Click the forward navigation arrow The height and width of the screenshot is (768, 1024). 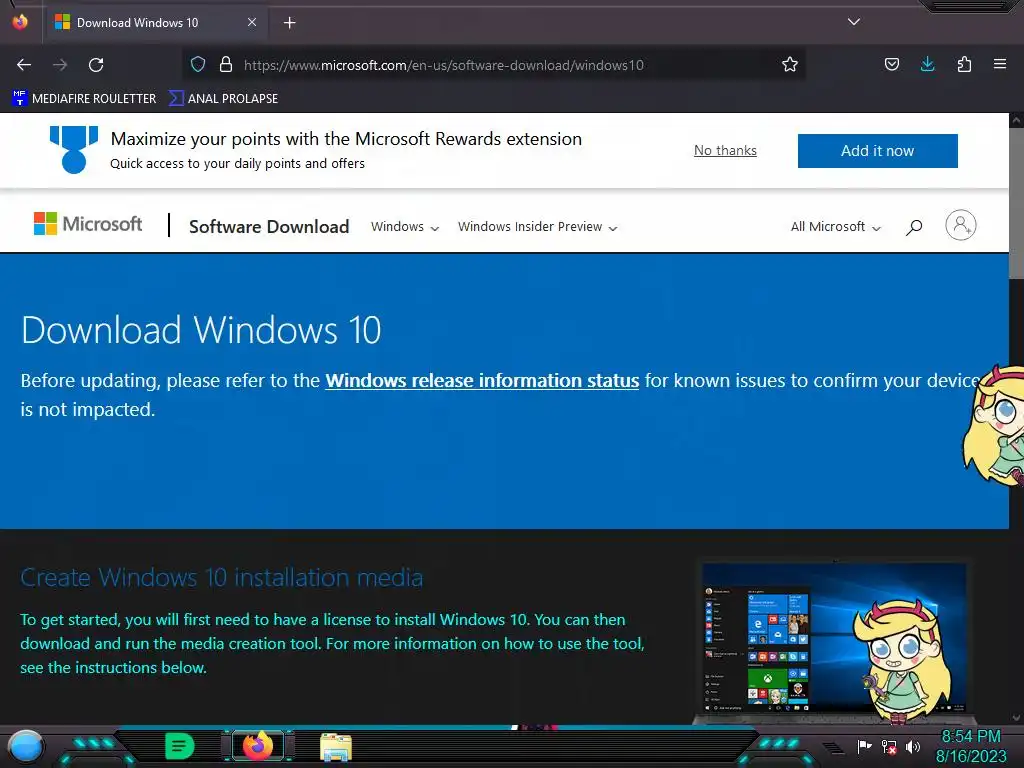60,65
